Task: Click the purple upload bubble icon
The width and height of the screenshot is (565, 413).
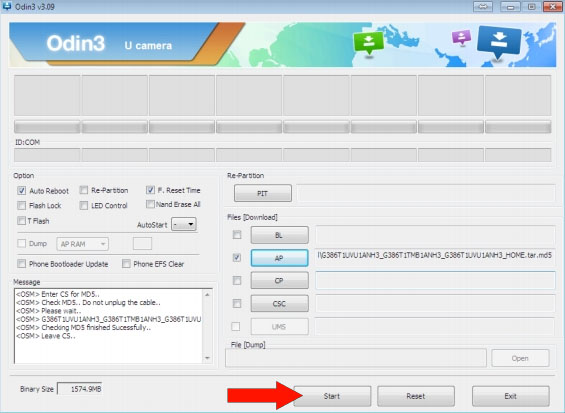Action: (462, 37)
